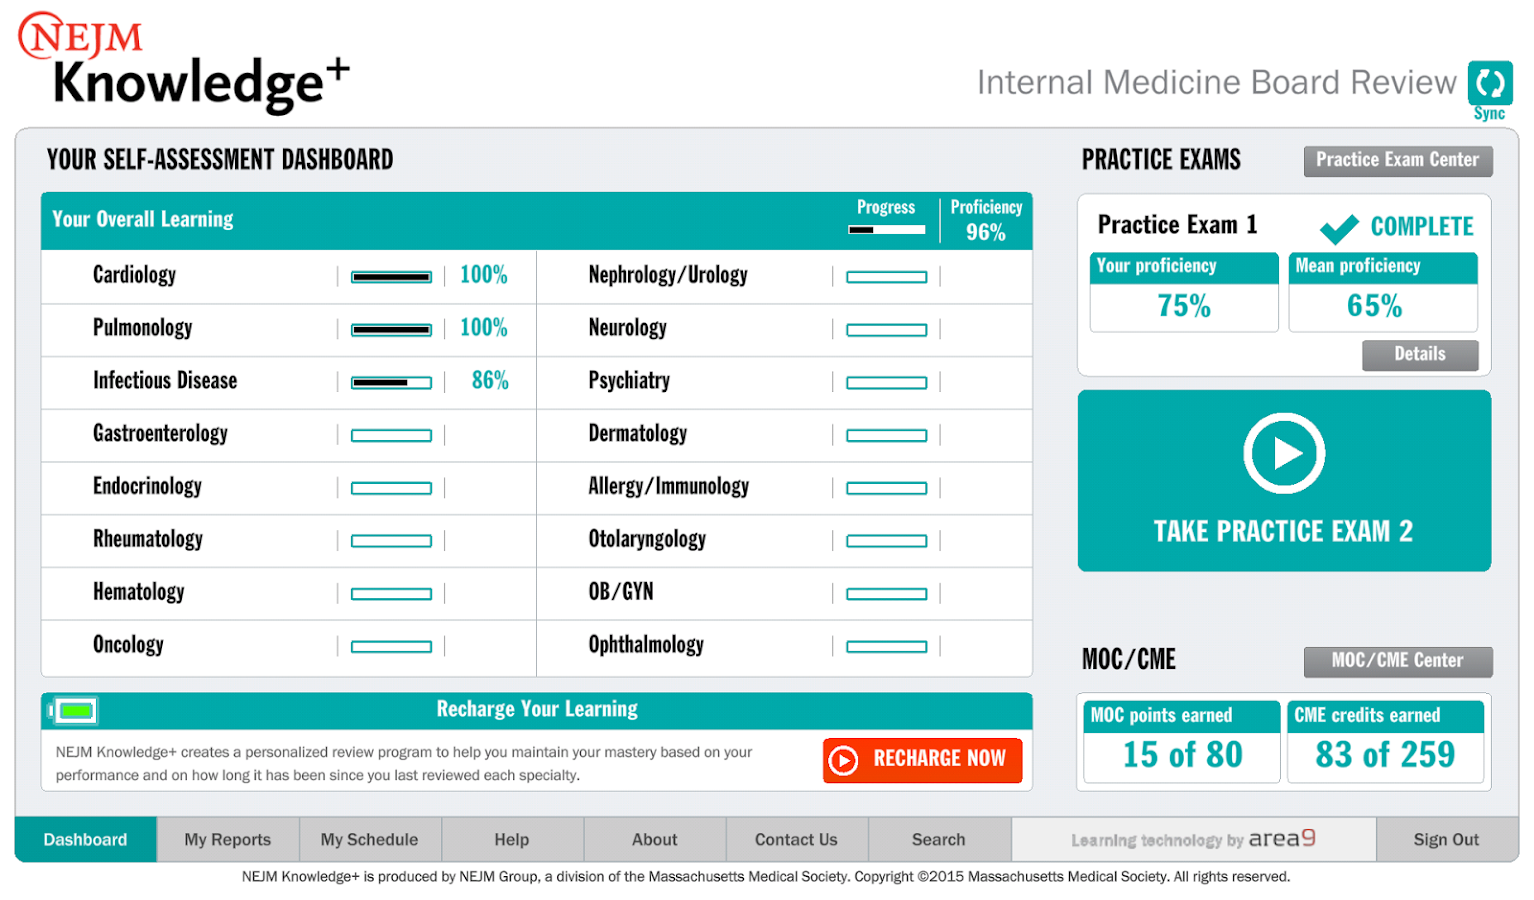Switch to the My Reports tab
The image size is (1534, 900).
click(x=227, y=839)
